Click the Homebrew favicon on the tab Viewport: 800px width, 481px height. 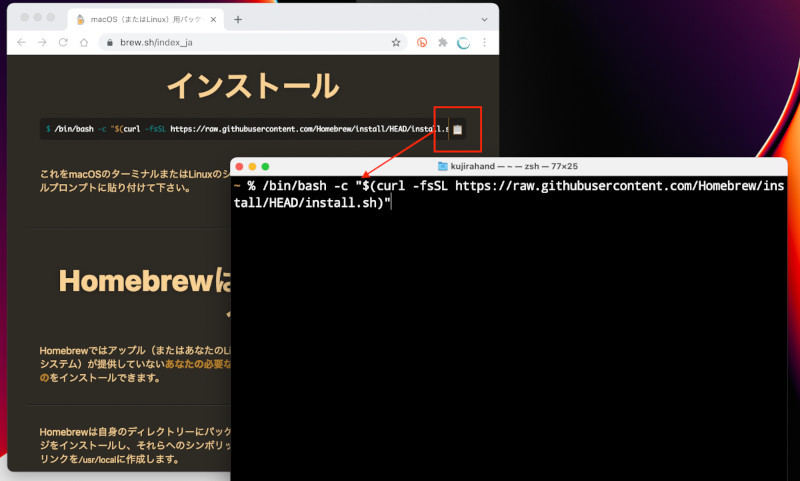(80, 19)
